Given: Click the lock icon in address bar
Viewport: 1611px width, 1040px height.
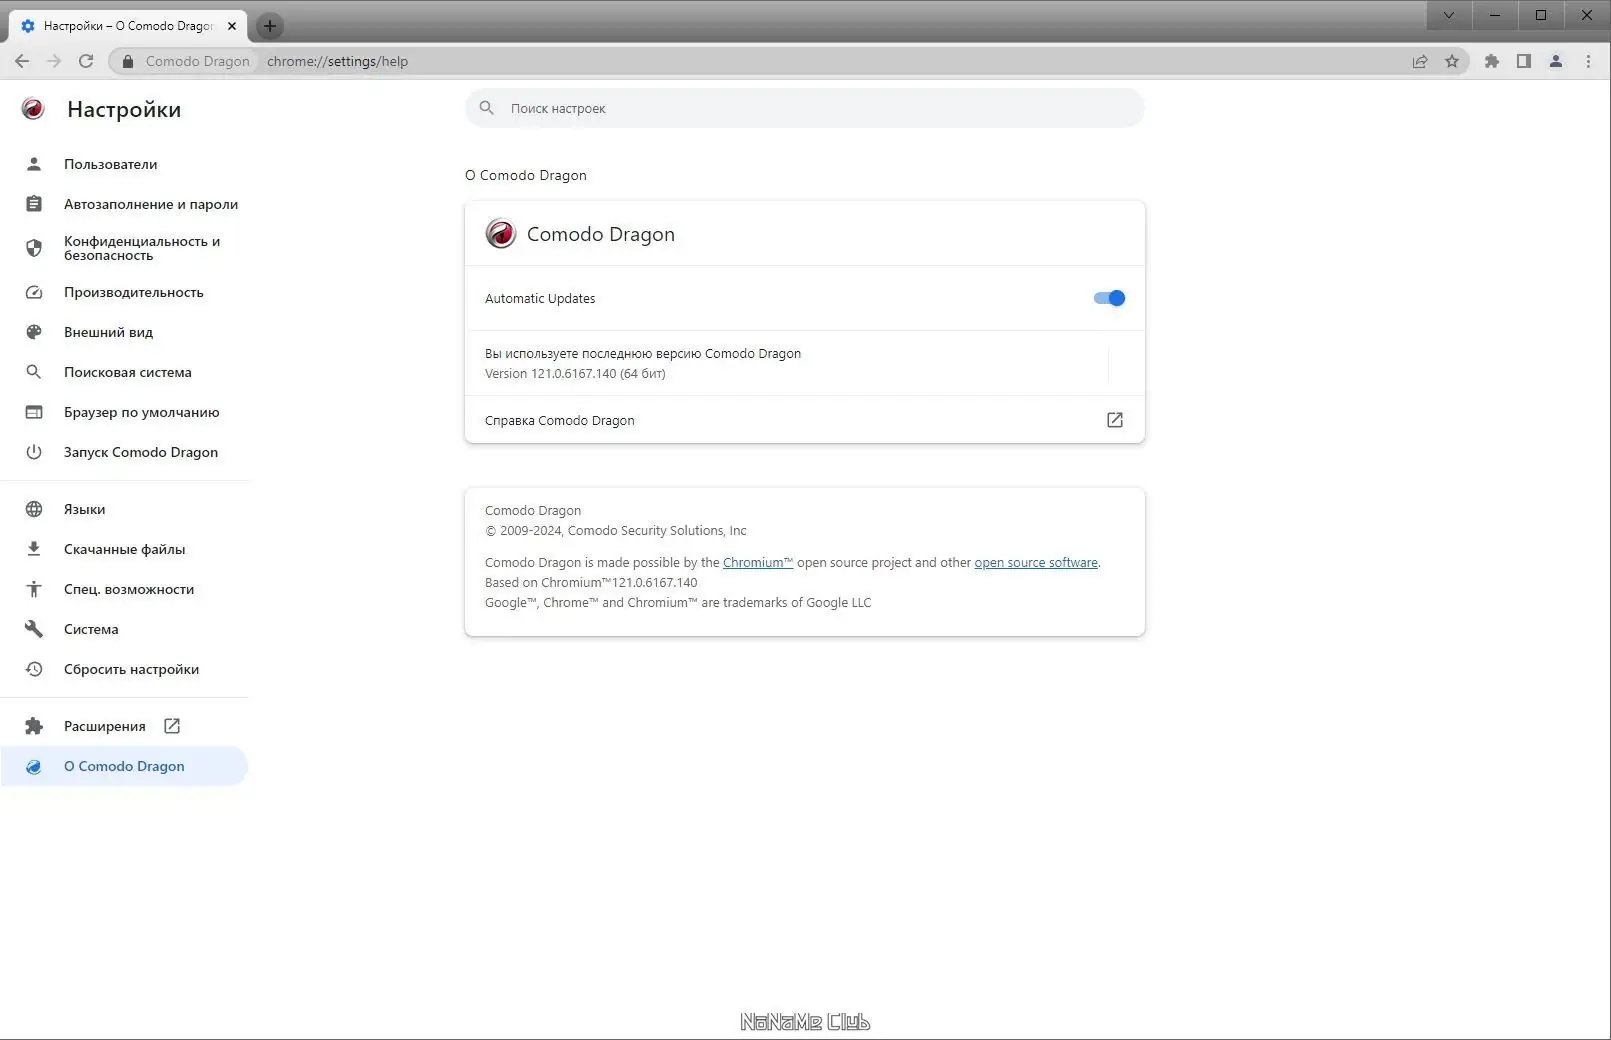Looking at the screenshot, I should coord(127,61).
